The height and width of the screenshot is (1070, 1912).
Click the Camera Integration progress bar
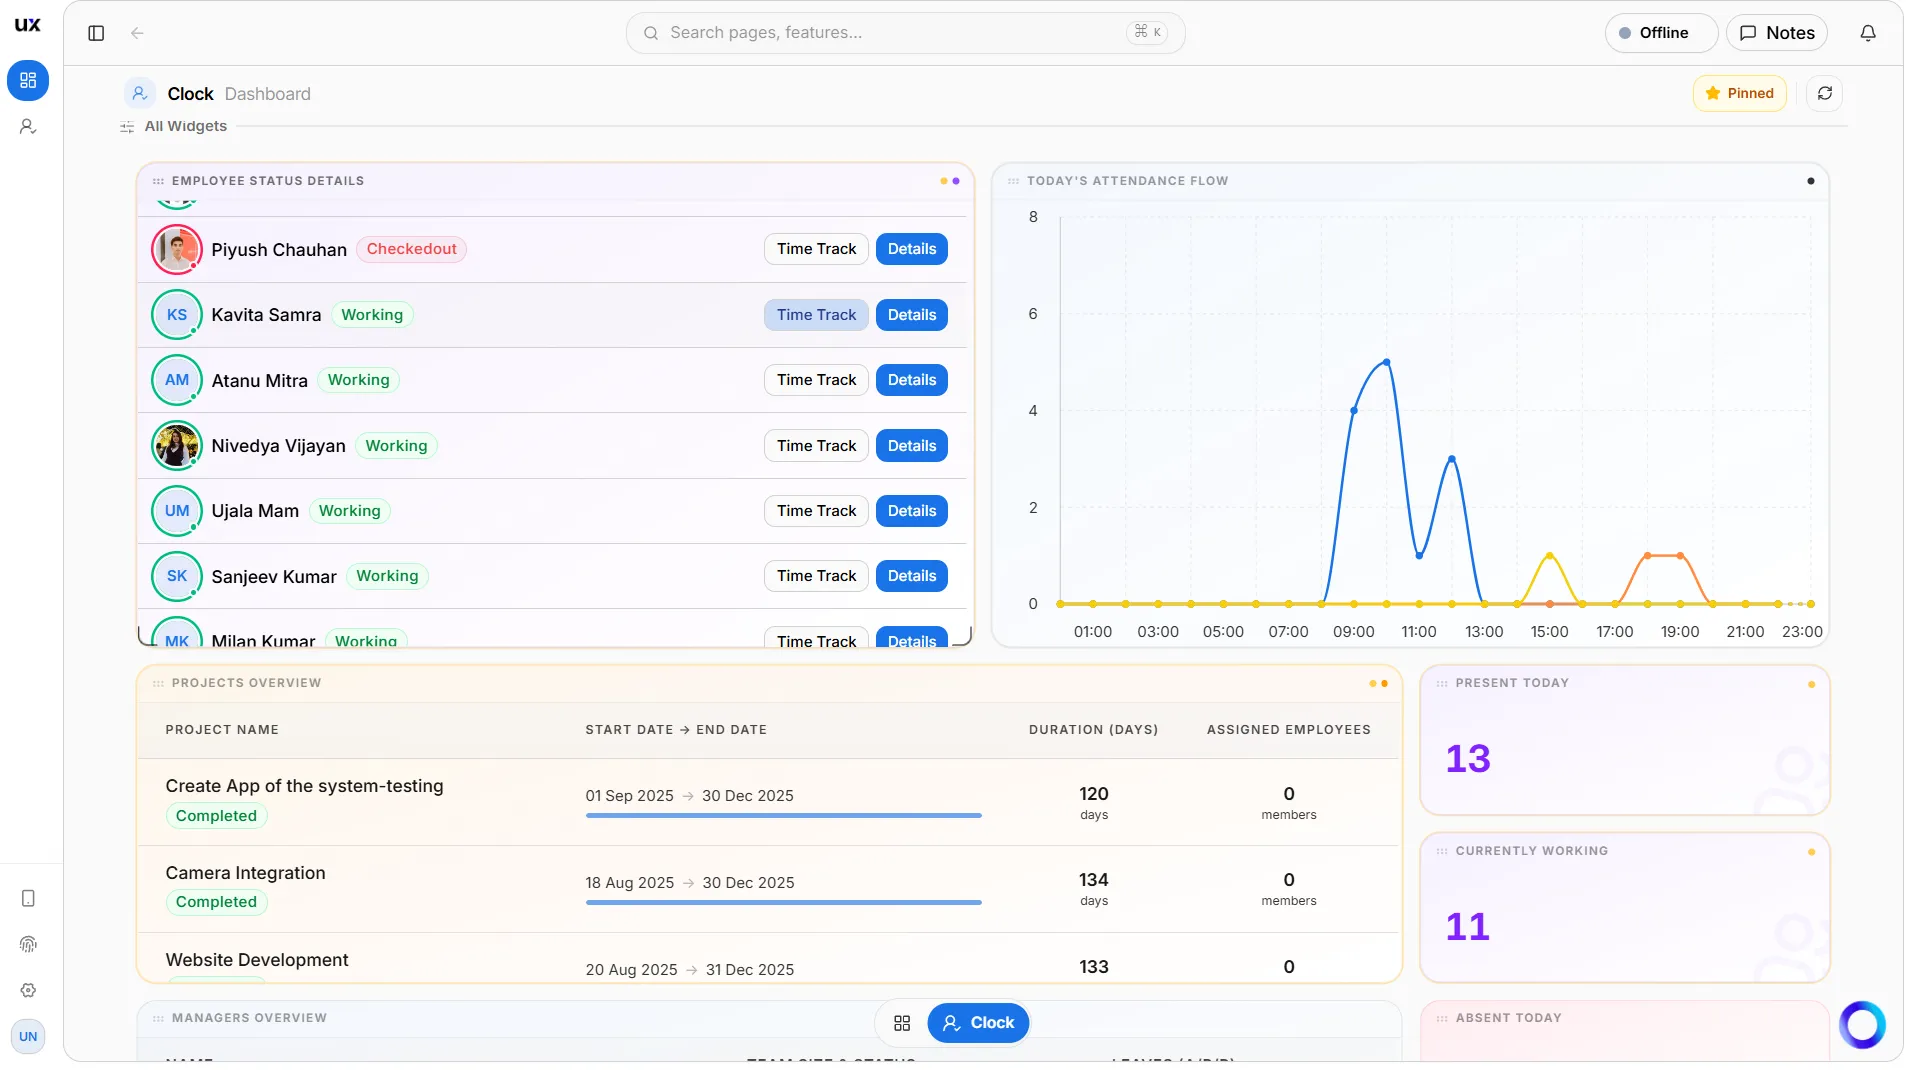[783, 902]
